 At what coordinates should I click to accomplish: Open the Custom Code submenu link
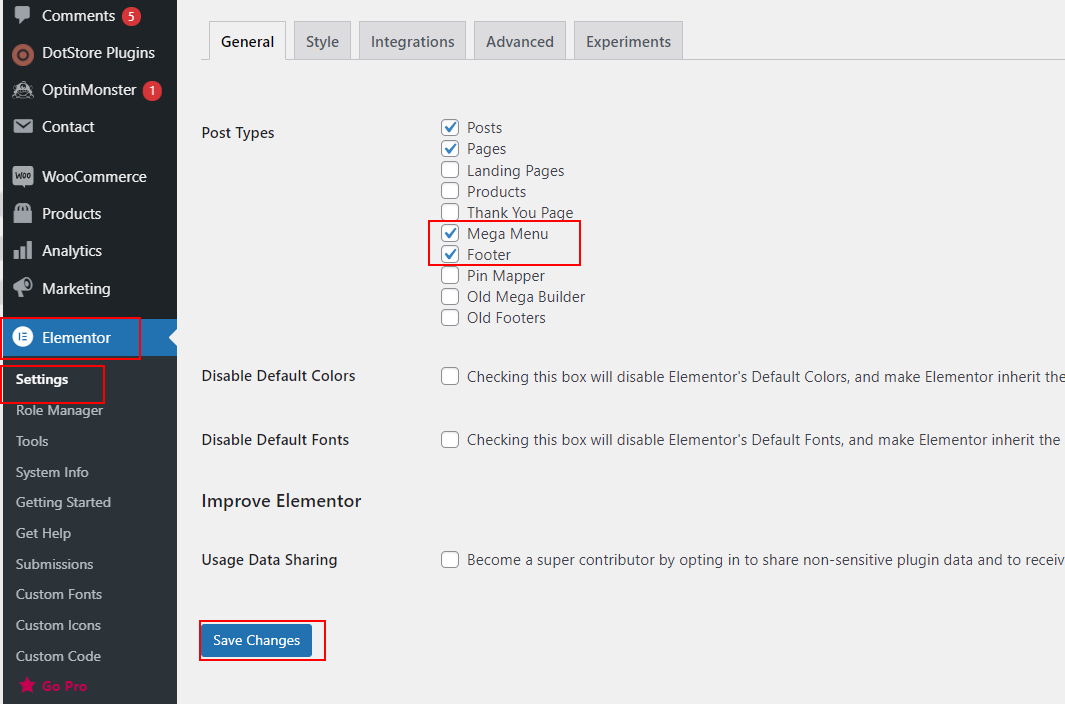click(x=58, y=656)
